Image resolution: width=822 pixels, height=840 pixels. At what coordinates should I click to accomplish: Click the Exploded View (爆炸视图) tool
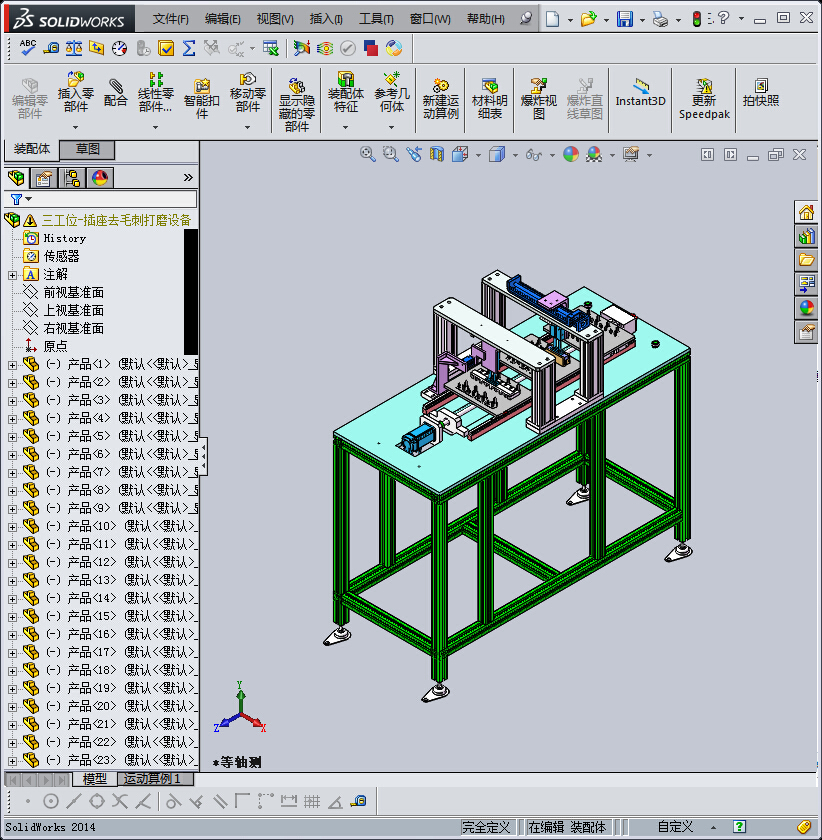tap(539, 99)
